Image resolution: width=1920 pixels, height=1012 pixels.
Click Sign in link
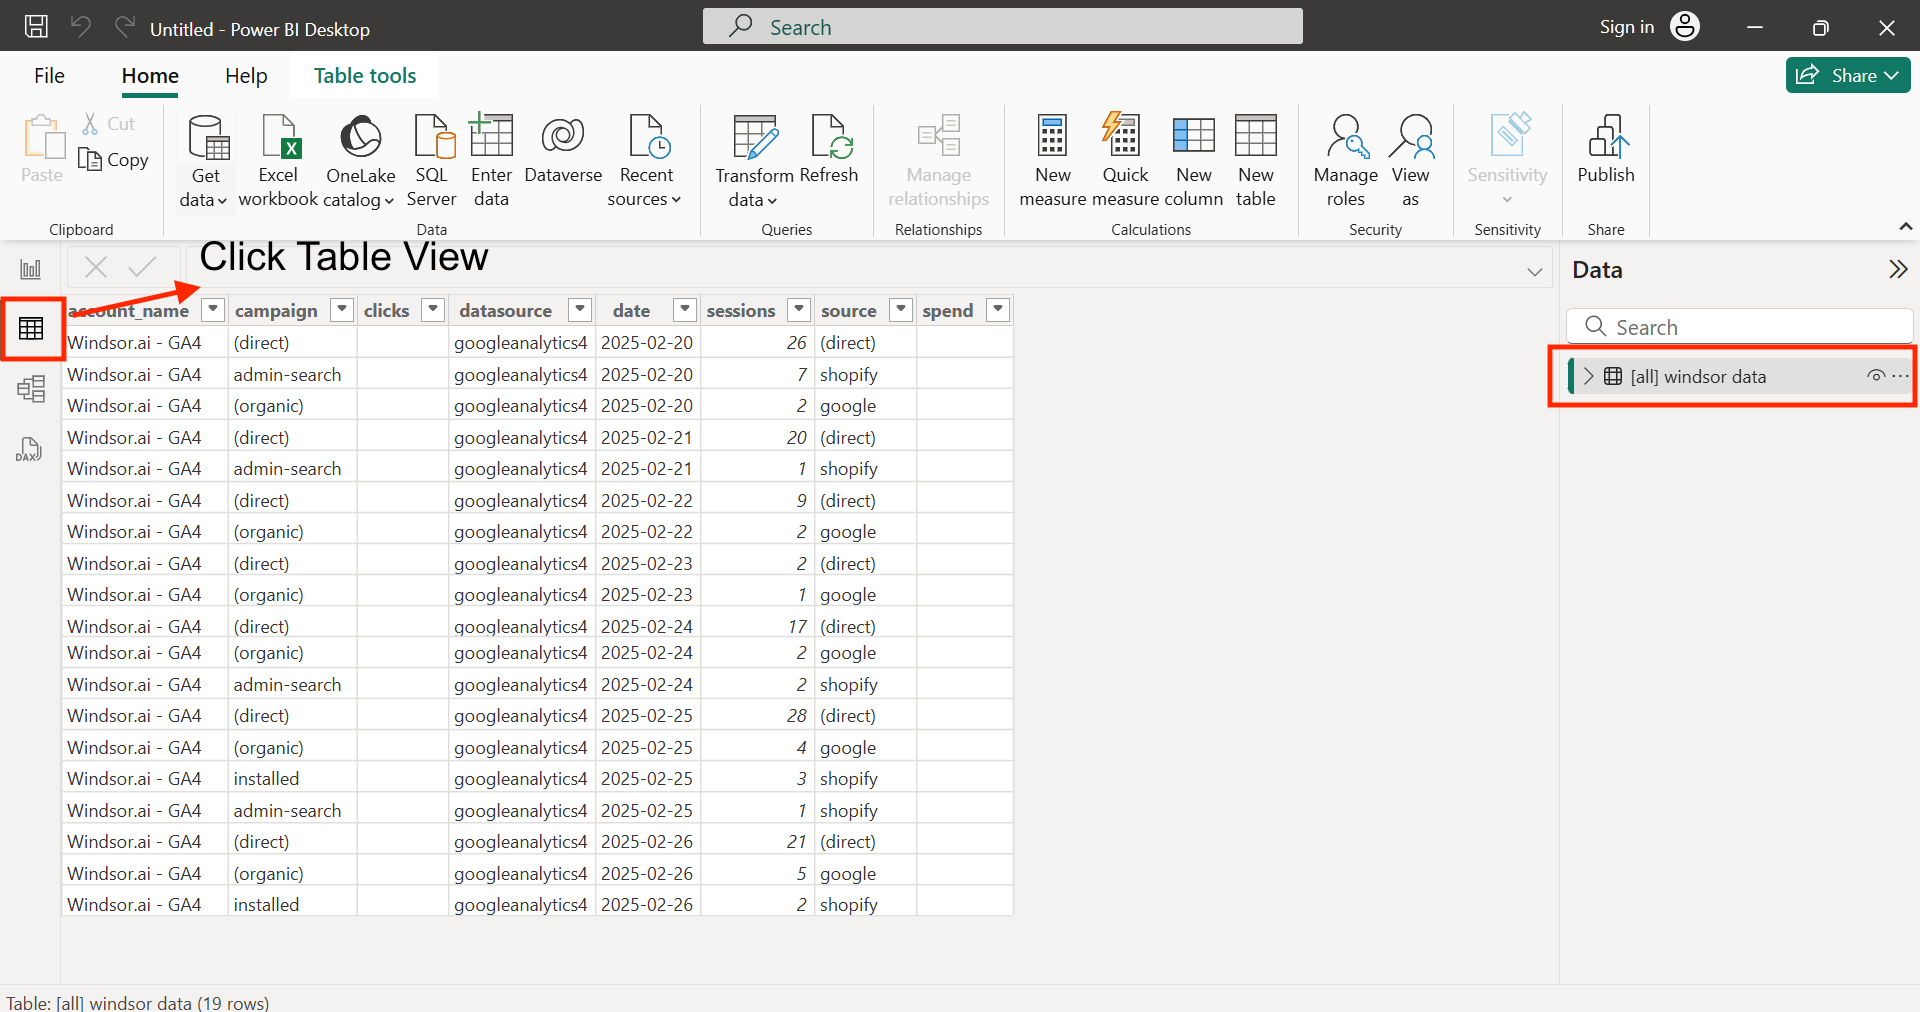[x=1626, y=27]
